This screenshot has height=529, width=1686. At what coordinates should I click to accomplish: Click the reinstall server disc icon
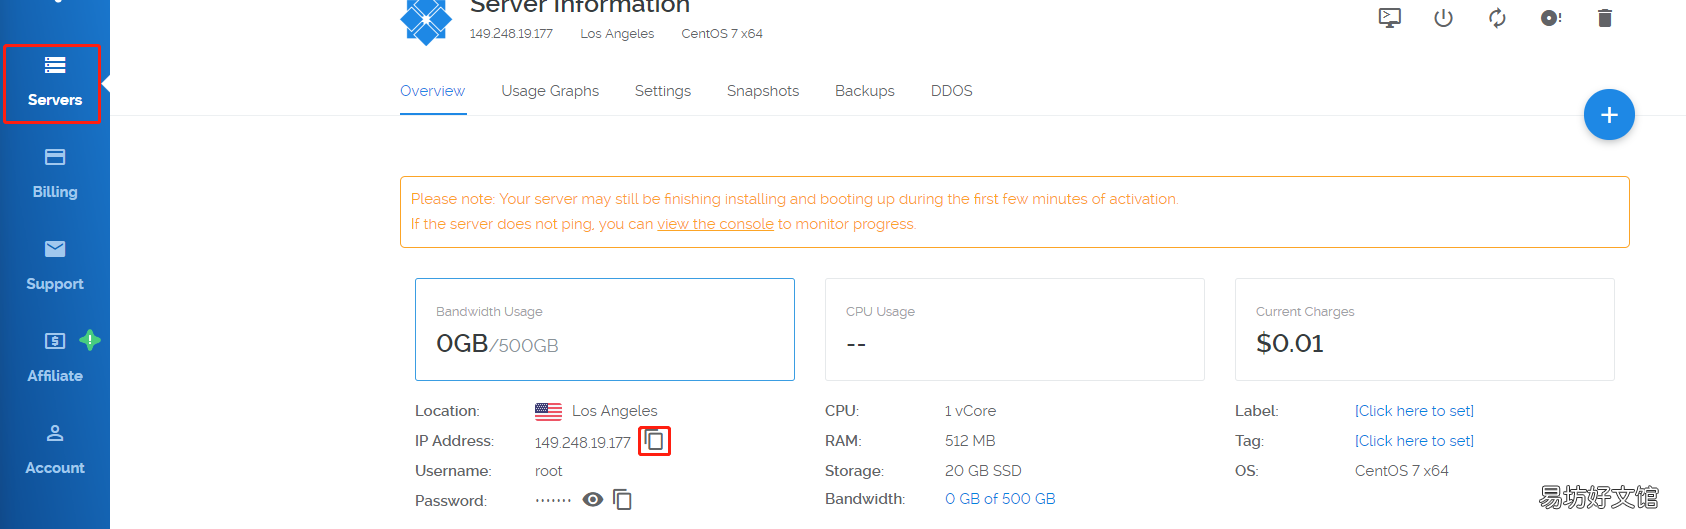pyautogui.click(x=1551, y=18)
